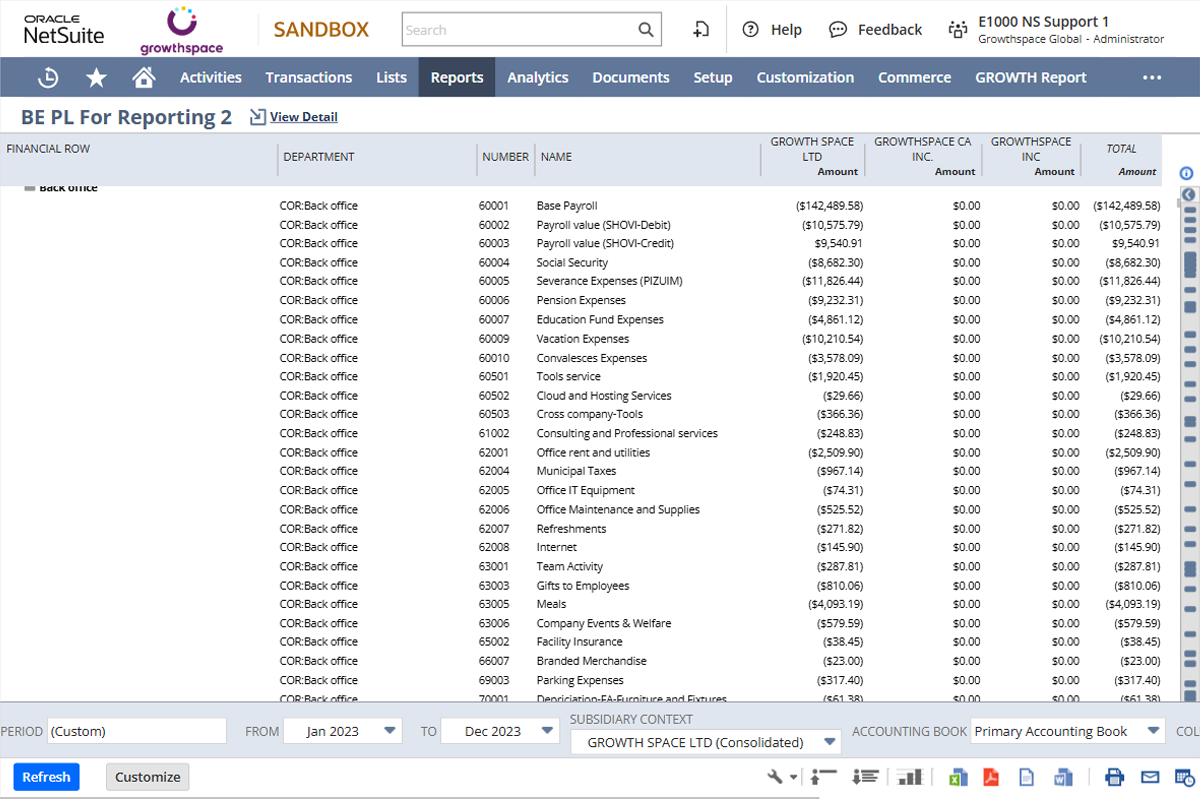
Task: Select the Cloud and Hosting Services row
Action: coord(604,396)
